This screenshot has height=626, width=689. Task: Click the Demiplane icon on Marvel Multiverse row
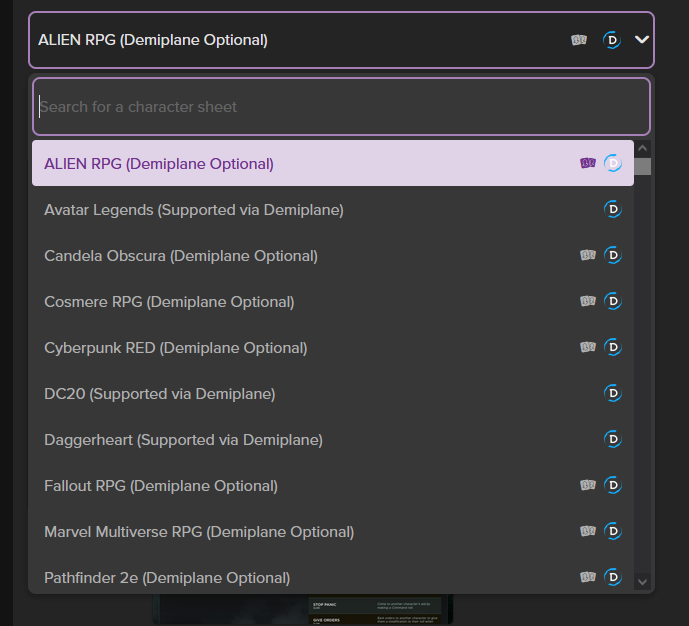coord(613,532)
